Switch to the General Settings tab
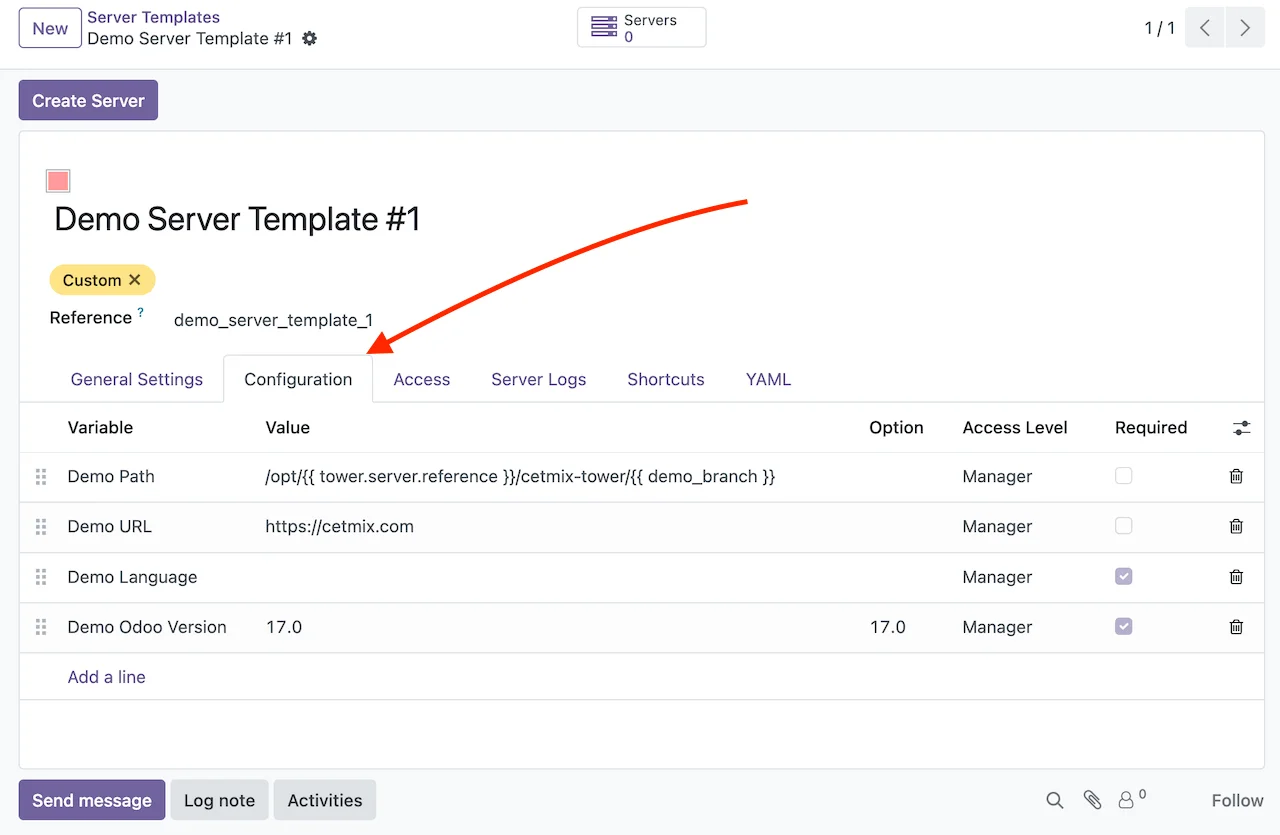 click(x=137, y=380)
